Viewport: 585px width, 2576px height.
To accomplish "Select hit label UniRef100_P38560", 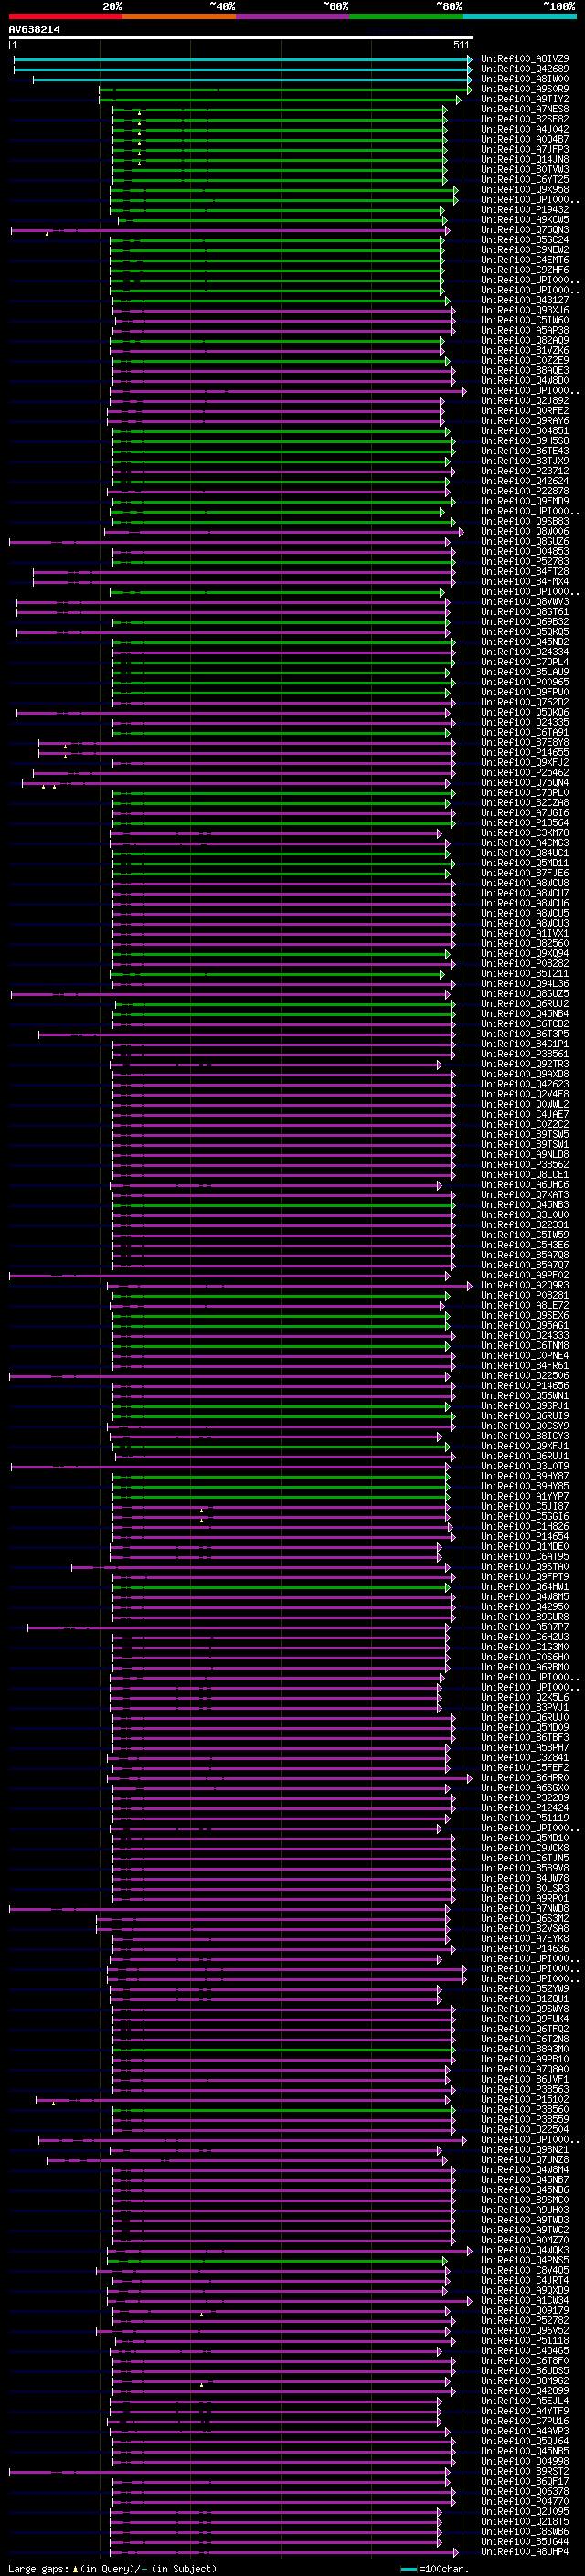I will pyautogui.click(x=525, y=2110).
